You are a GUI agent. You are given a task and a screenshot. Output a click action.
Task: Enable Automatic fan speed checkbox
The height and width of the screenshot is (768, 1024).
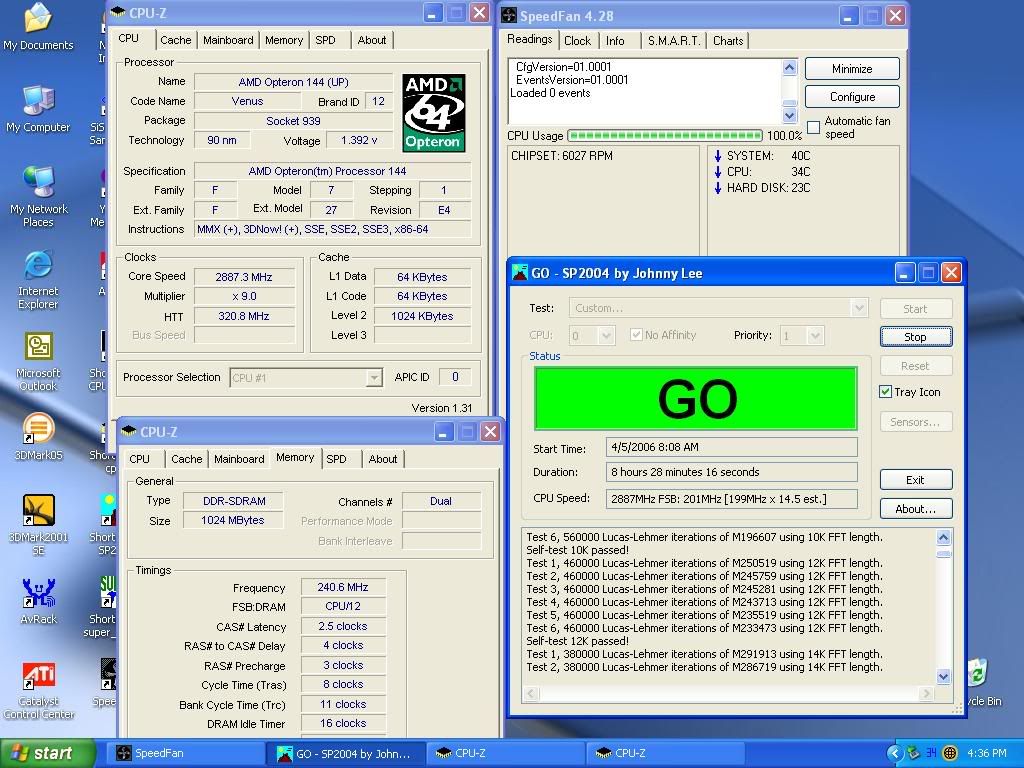pyautogui.click(x=813, y=128)
